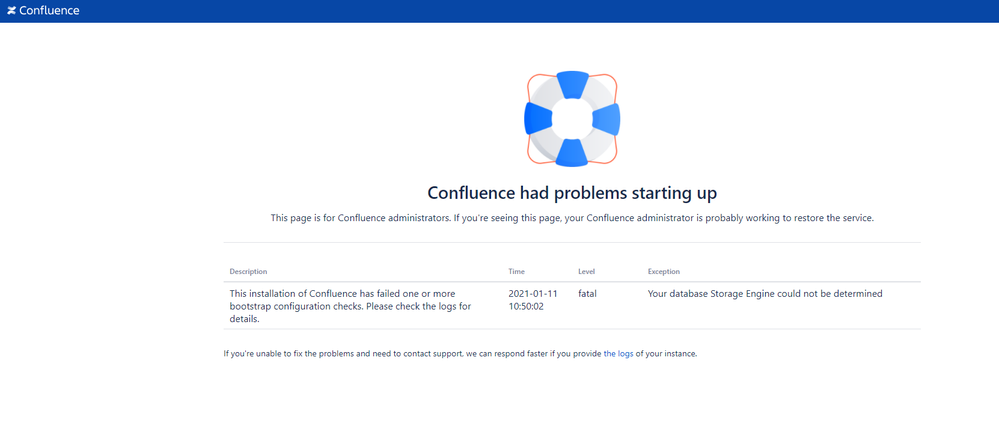The width and height of the screenshot is (999, 435).
Task: Click 'This page is for Confluence administrators' sentence
Action: pyautogui.click(x=572, y=218)
